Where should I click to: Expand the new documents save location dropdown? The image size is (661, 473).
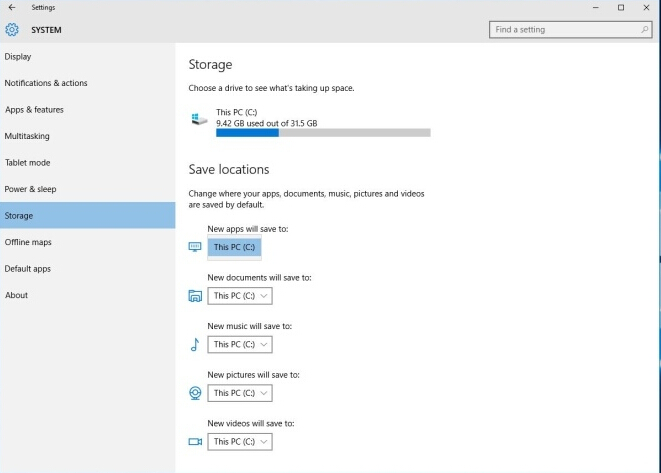(x=240, y=296)
